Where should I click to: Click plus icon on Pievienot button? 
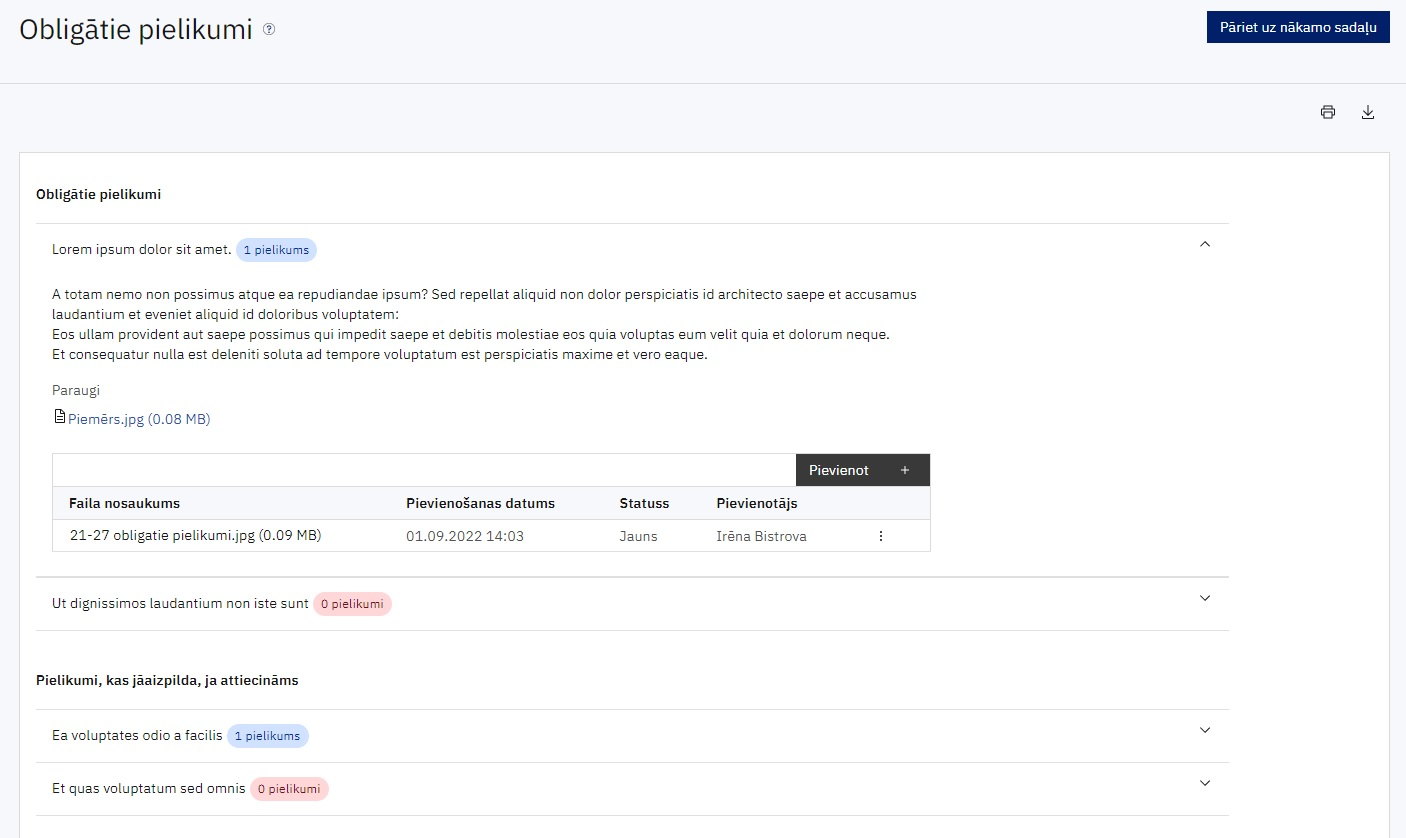tap(905, 470)
